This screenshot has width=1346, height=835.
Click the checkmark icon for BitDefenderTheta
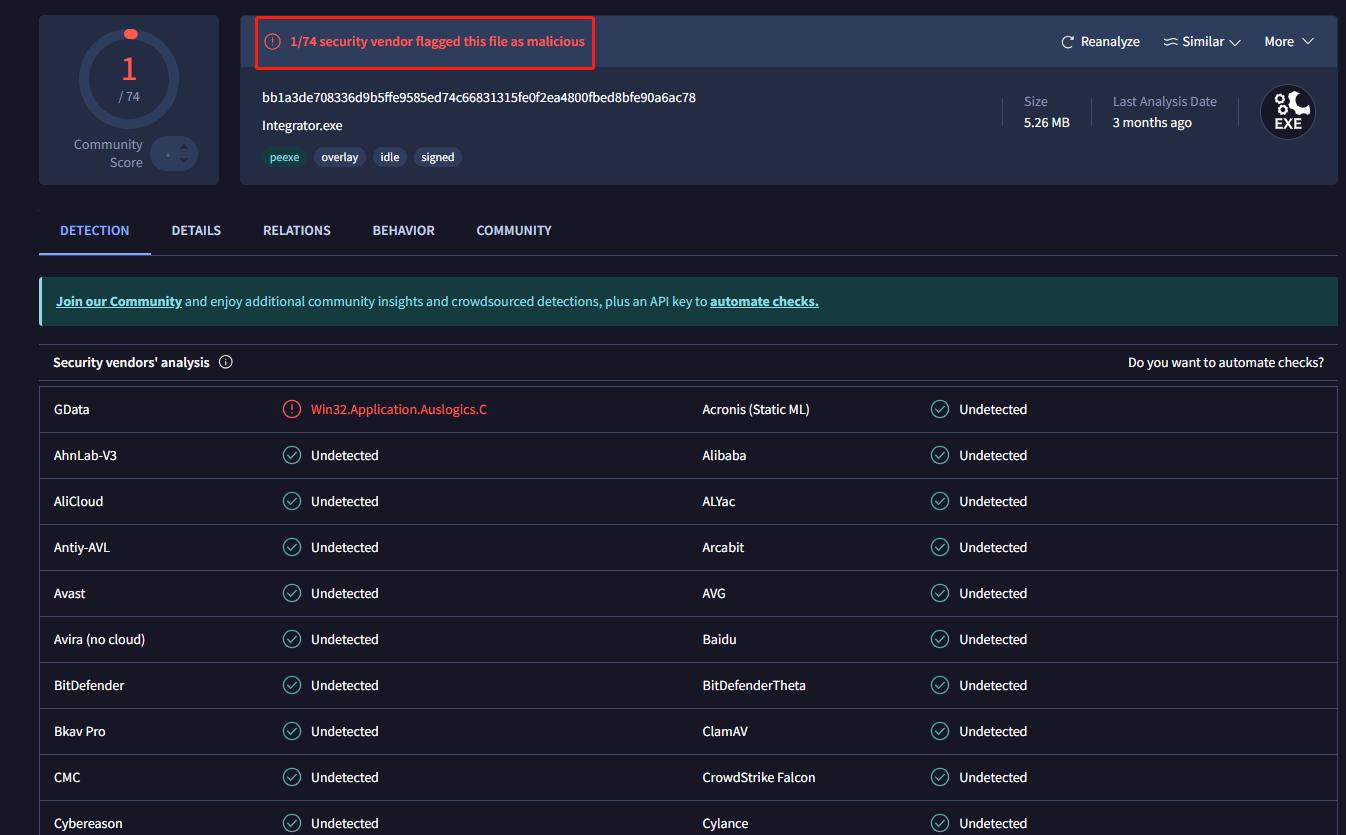coord(940,685)
